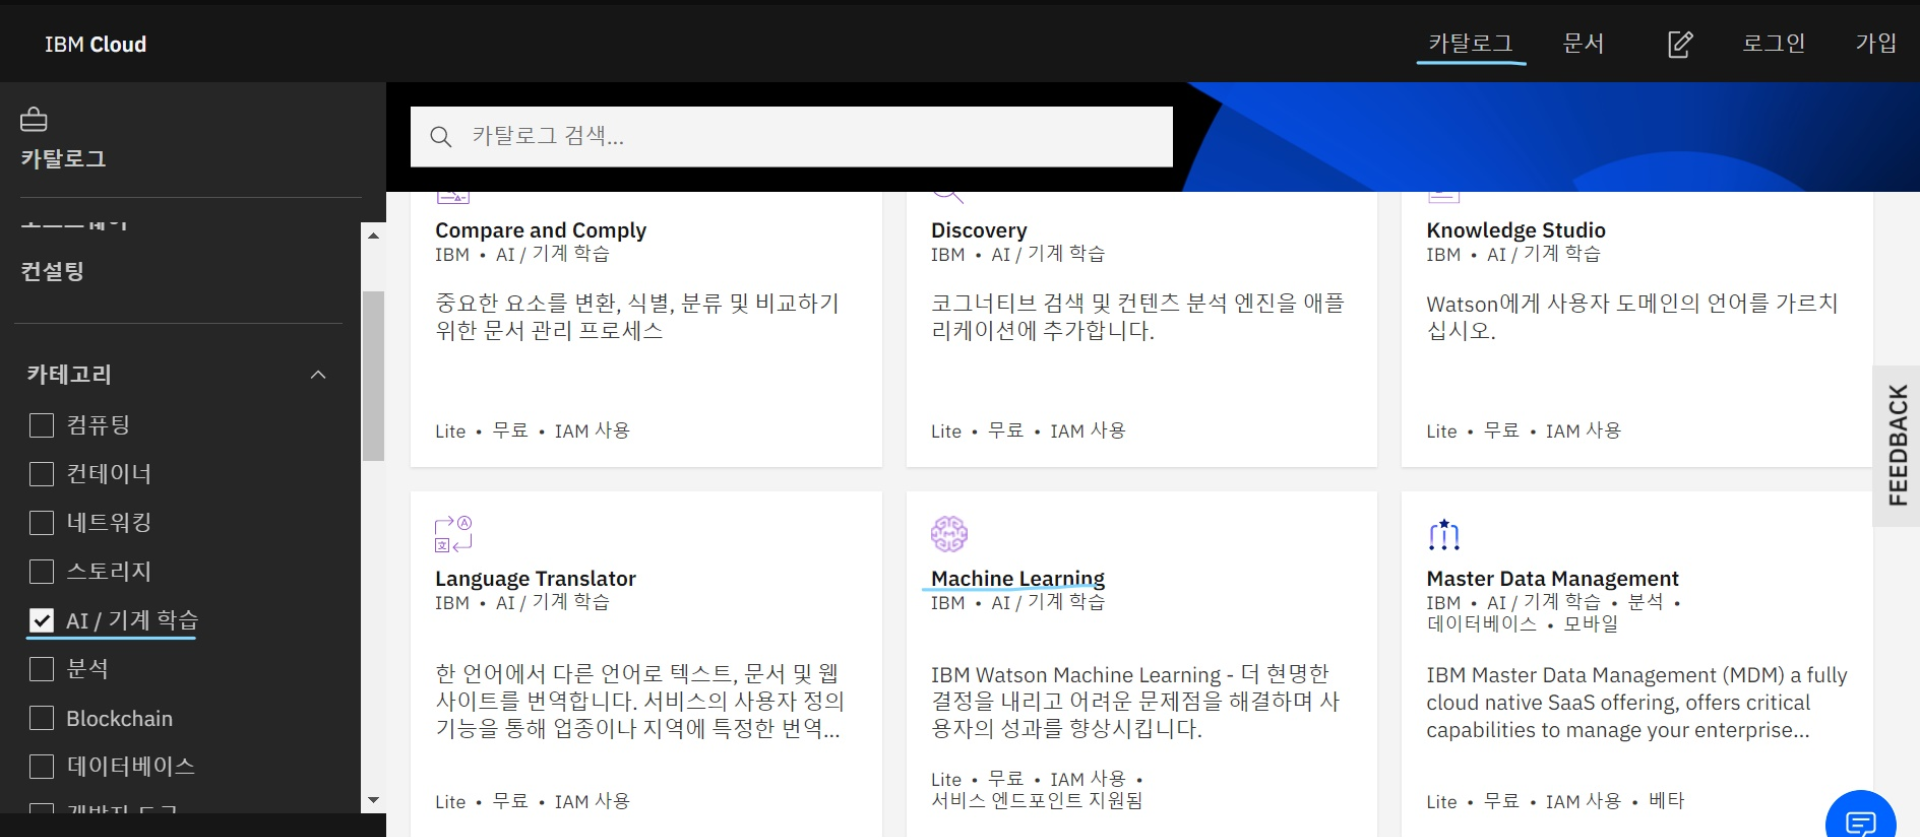The width and height of the screenshot is (1920, 837).
Task: Open the 카탈로그 tab in top navigation
Action: click(x=1470, y=43)
